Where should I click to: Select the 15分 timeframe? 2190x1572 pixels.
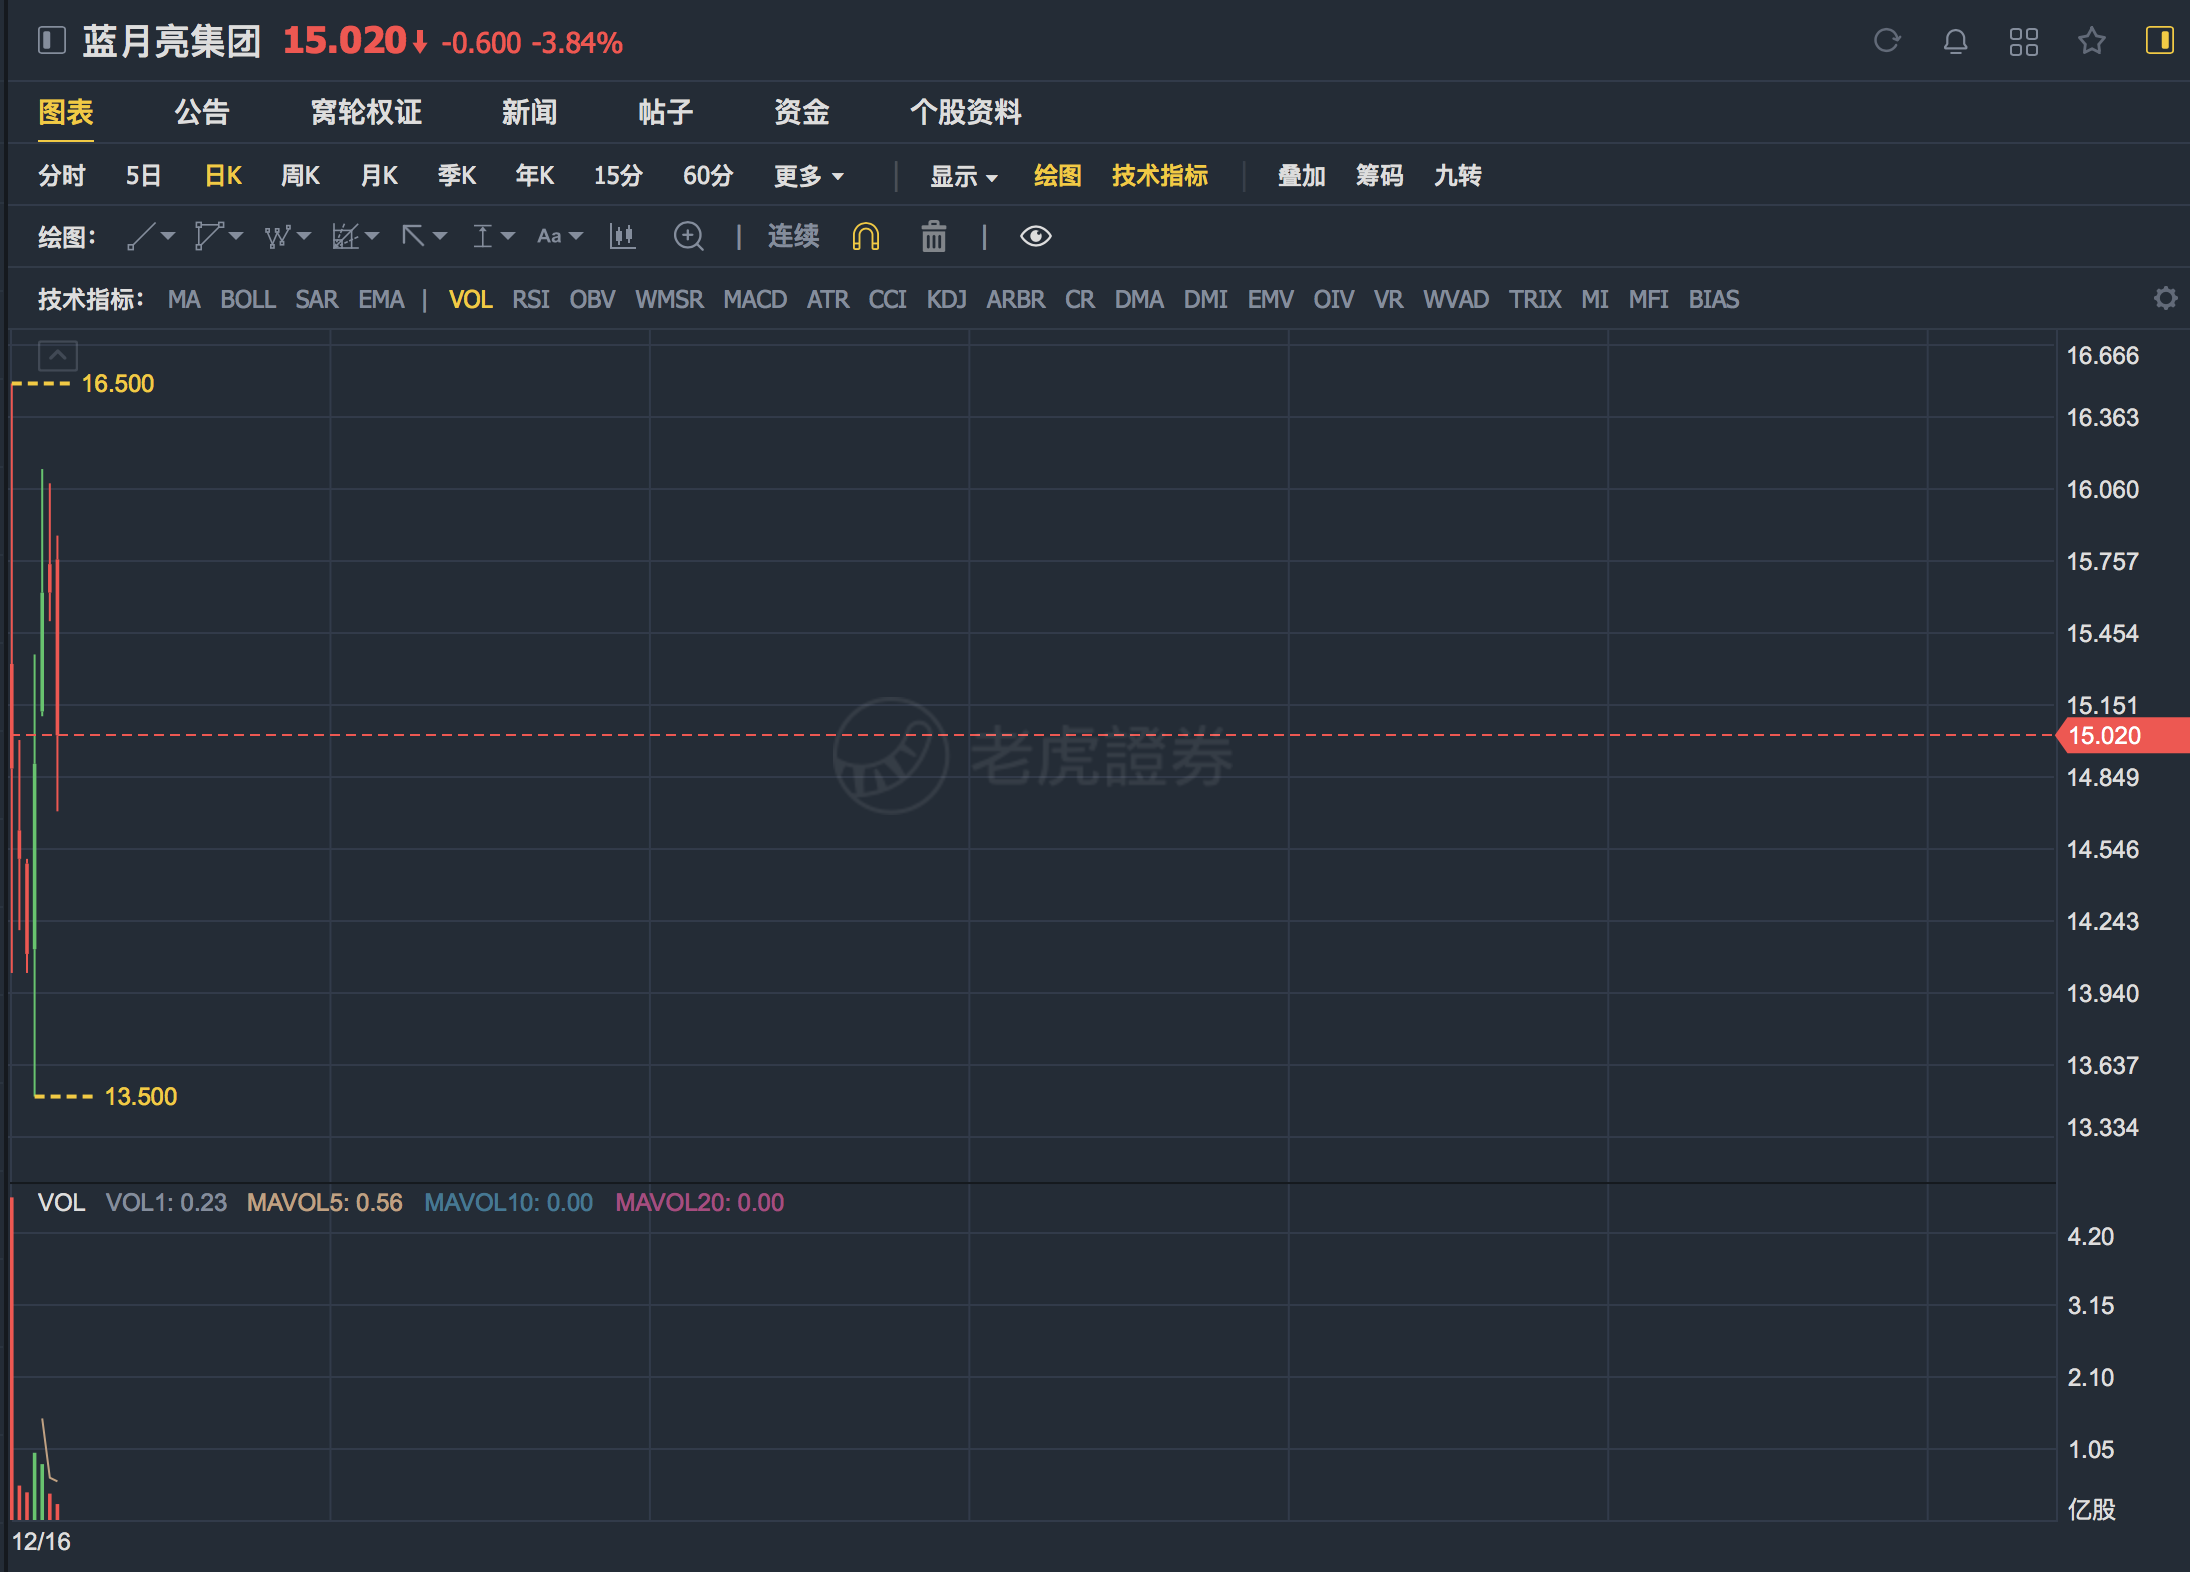pos(618,176)
